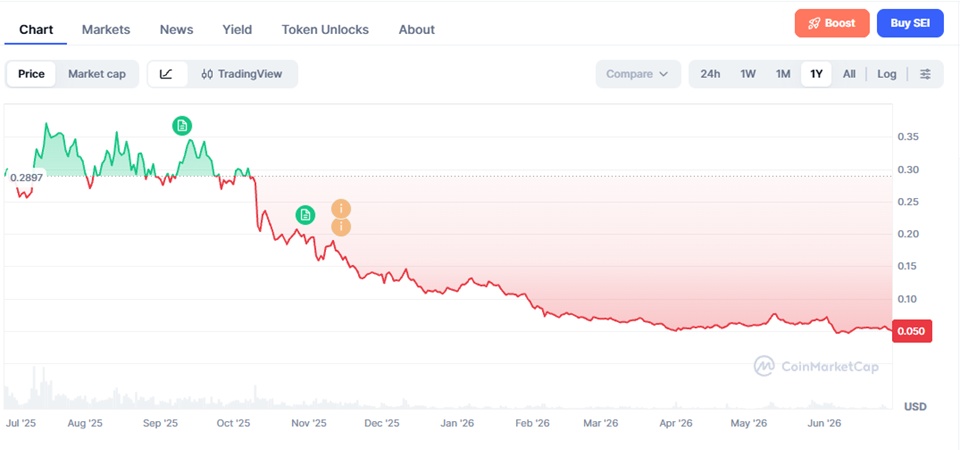The width and height of the screenshot is (960, 450).
Task: Open the Markets tab
Action: pyautogui.click(x=106, y=29)
